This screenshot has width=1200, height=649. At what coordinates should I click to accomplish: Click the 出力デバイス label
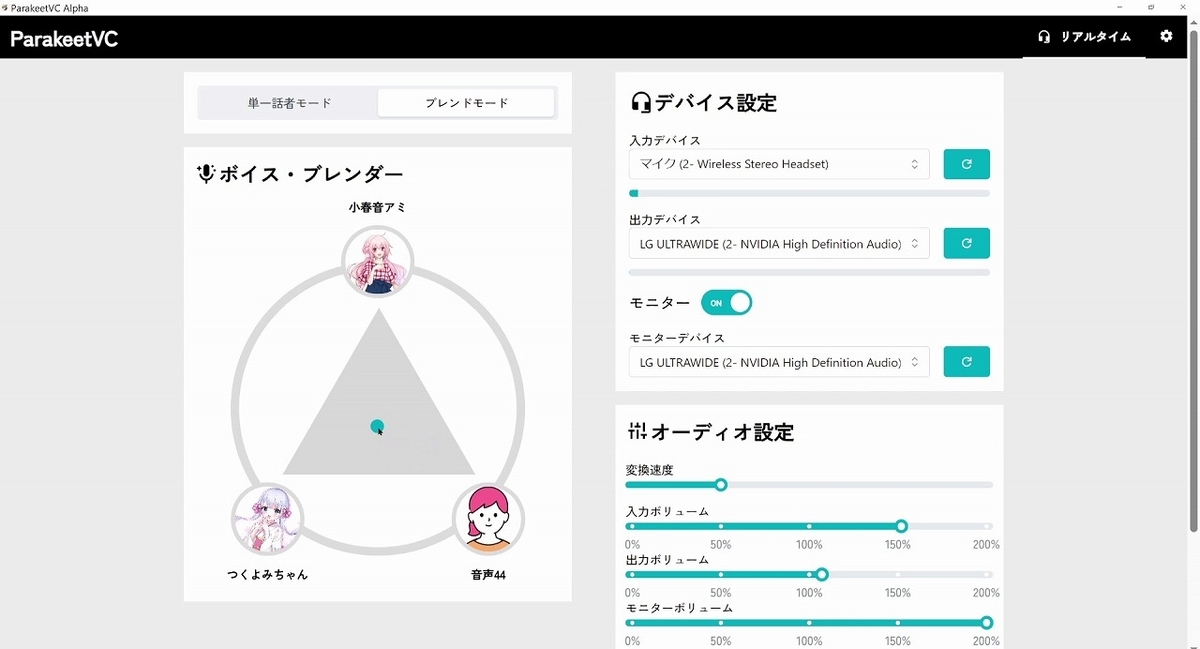click(x=665, y=219)
